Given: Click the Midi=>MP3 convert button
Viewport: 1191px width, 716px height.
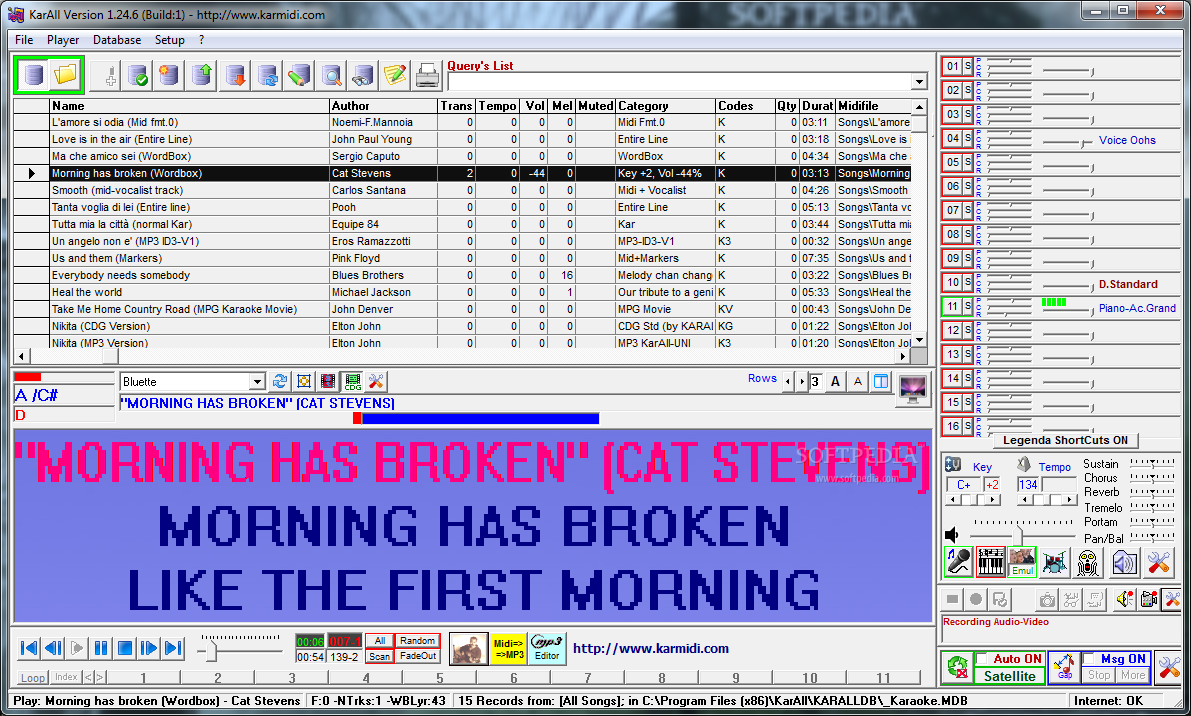Looking at the screenshot, I should [508, 648].
